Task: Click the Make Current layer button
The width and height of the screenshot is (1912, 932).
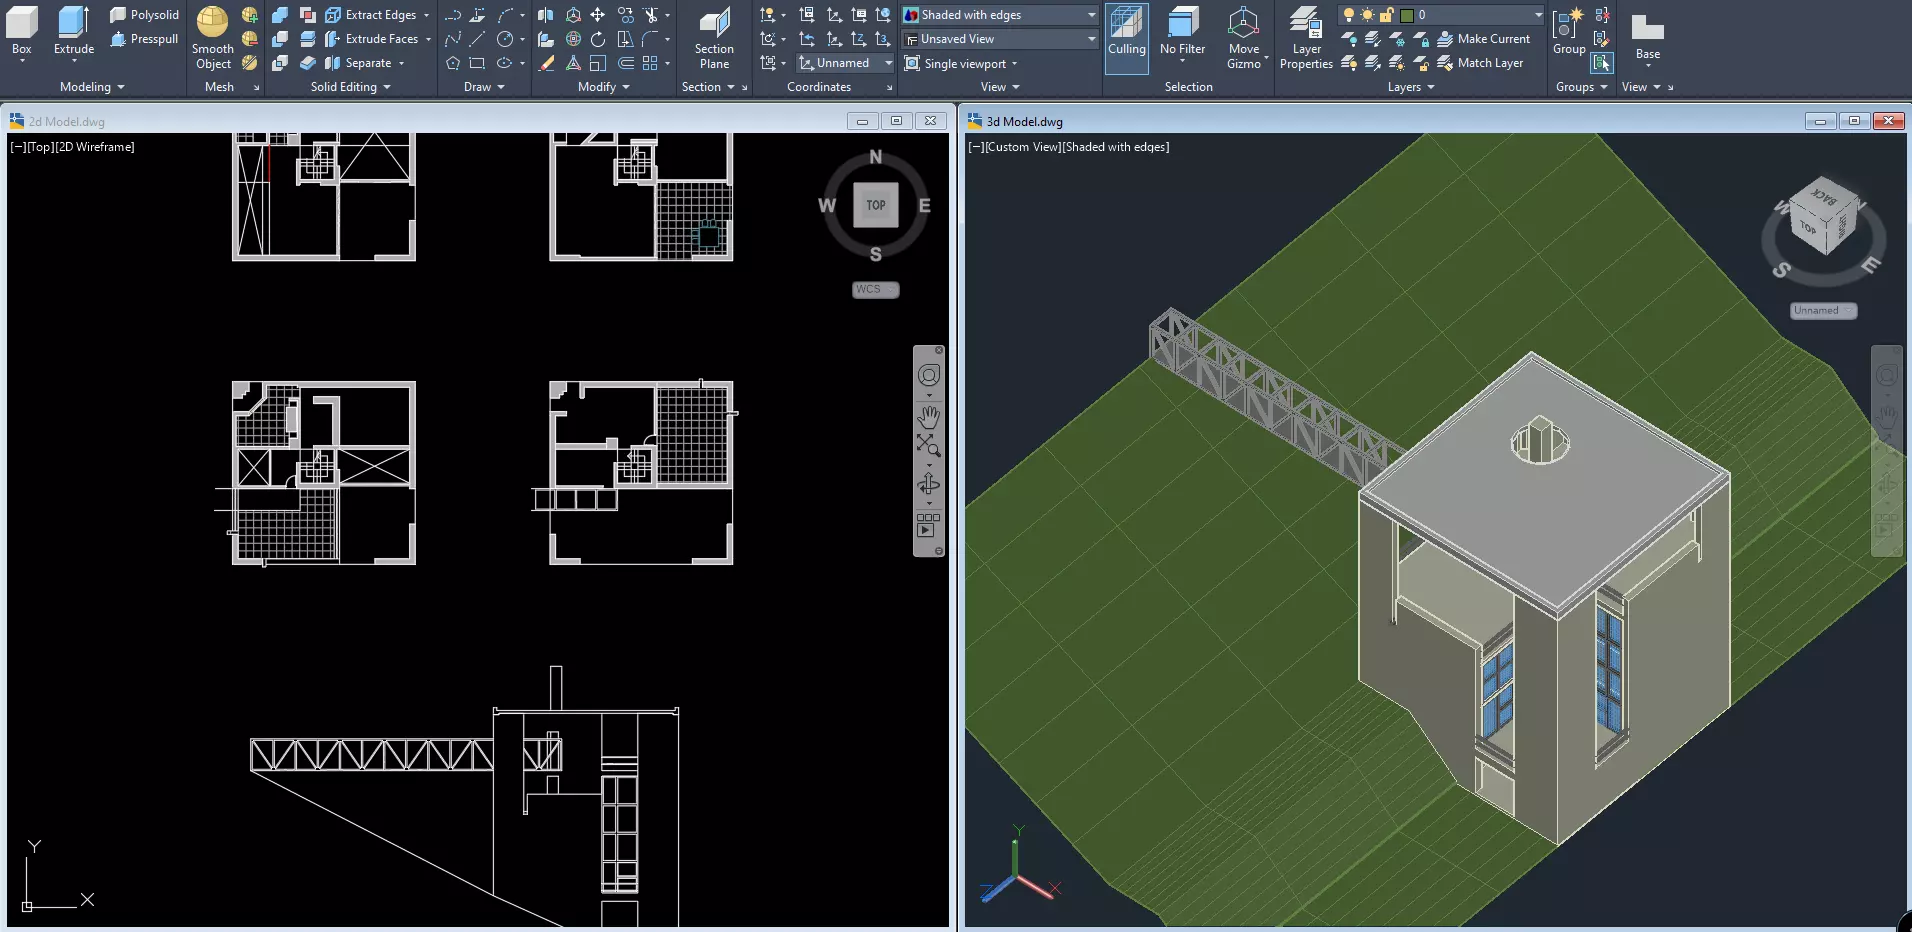Action: click(x=1484, y=39)
